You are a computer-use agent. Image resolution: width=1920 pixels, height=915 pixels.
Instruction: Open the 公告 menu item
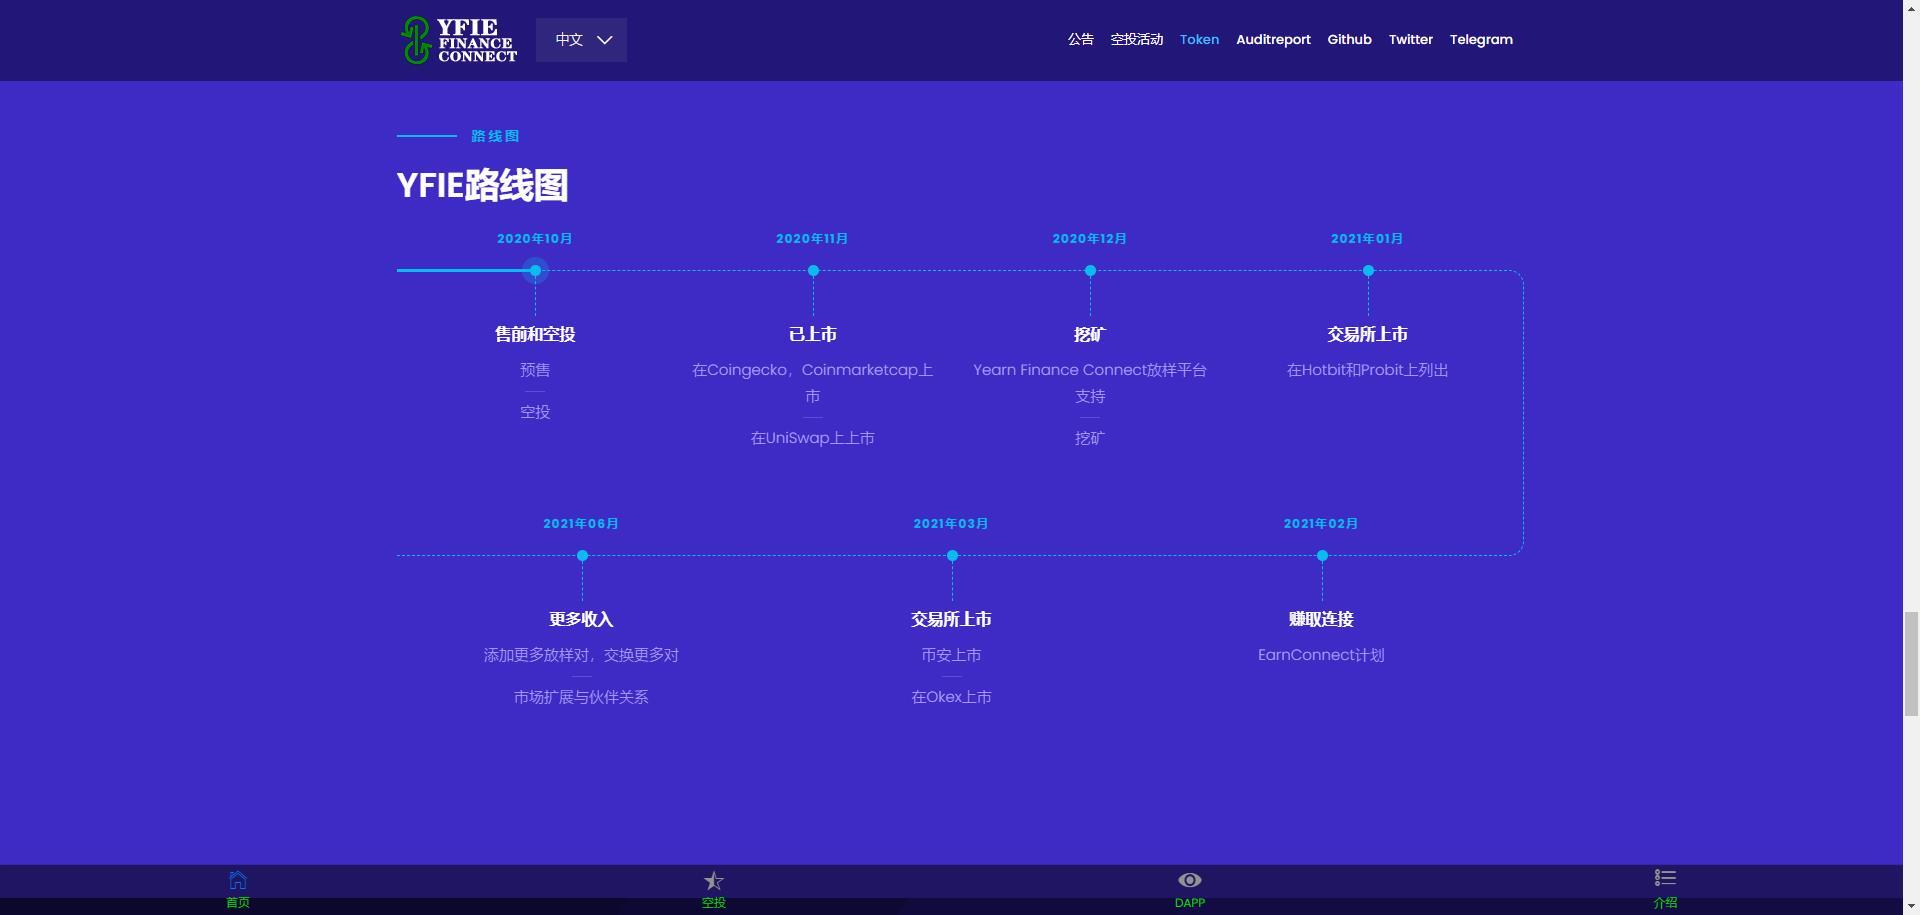click(1080, 39)
